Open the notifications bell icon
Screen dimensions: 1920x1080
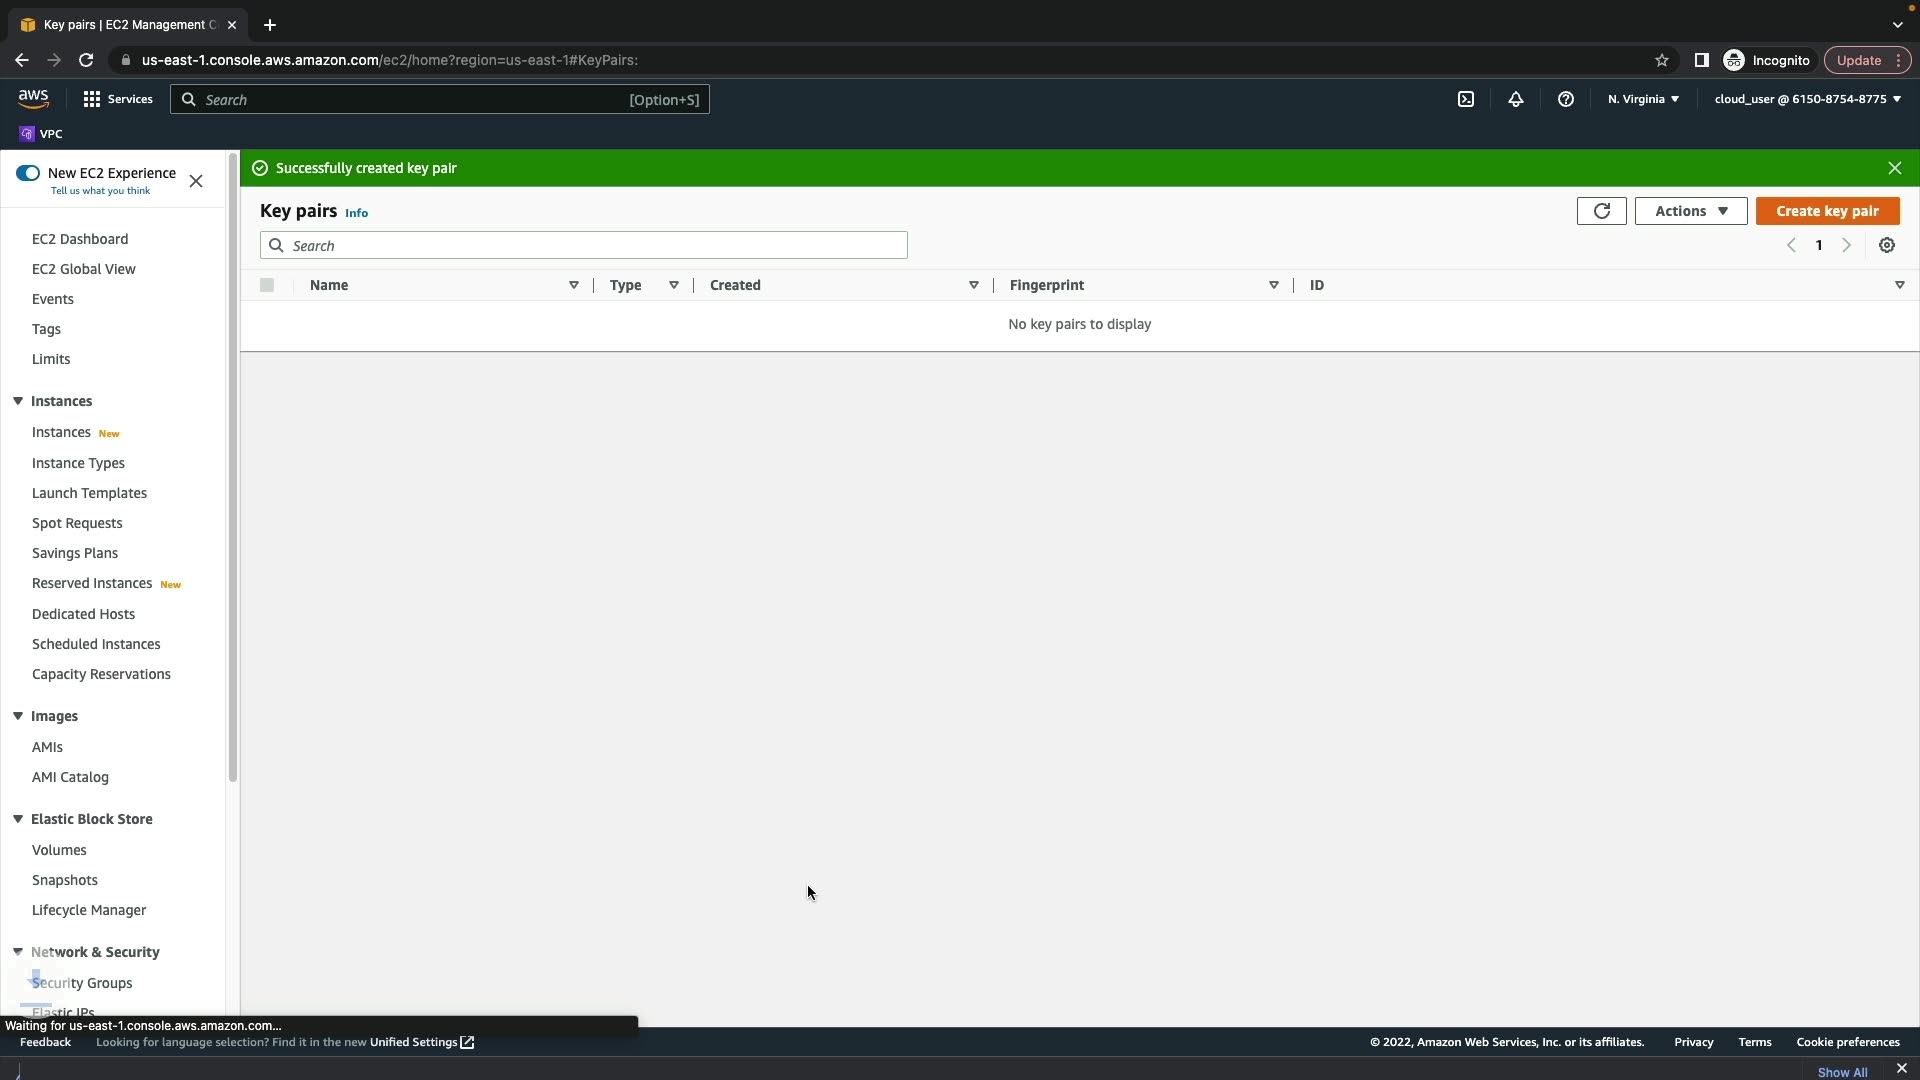click(x=1516, y=99)
